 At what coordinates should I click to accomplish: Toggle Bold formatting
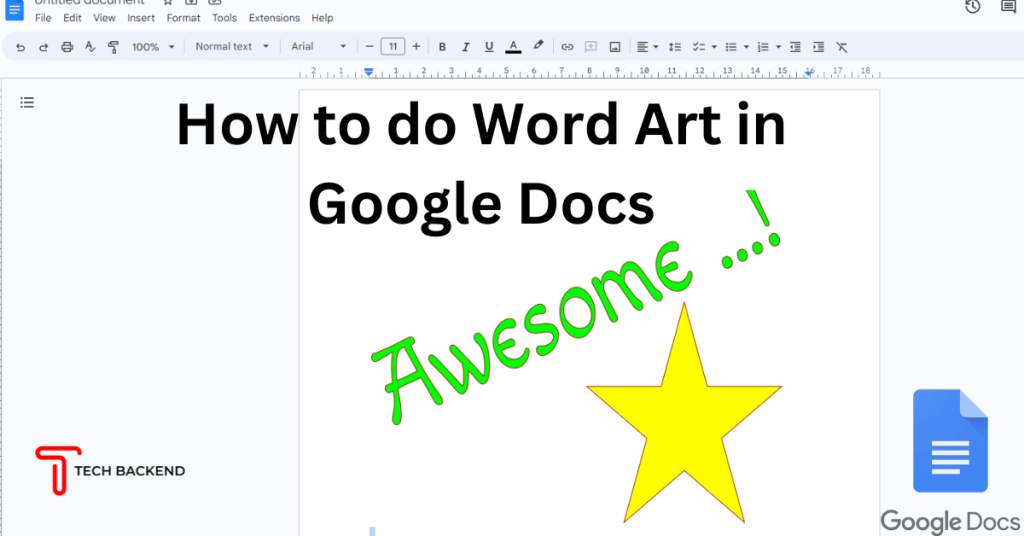442,47
